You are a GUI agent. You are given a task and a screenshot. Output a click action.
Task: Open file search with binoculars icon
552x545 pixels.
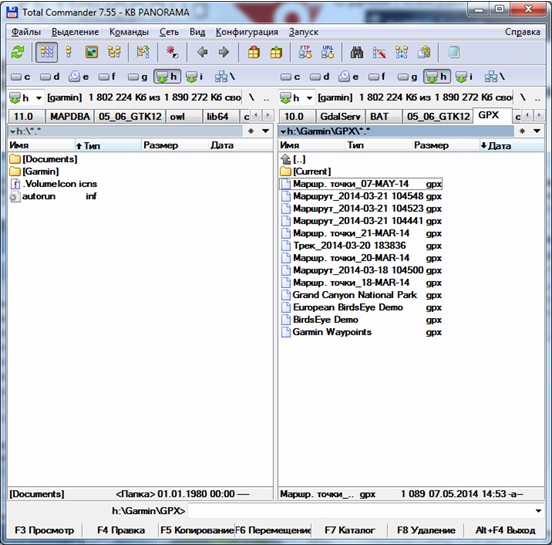[357, 52]
